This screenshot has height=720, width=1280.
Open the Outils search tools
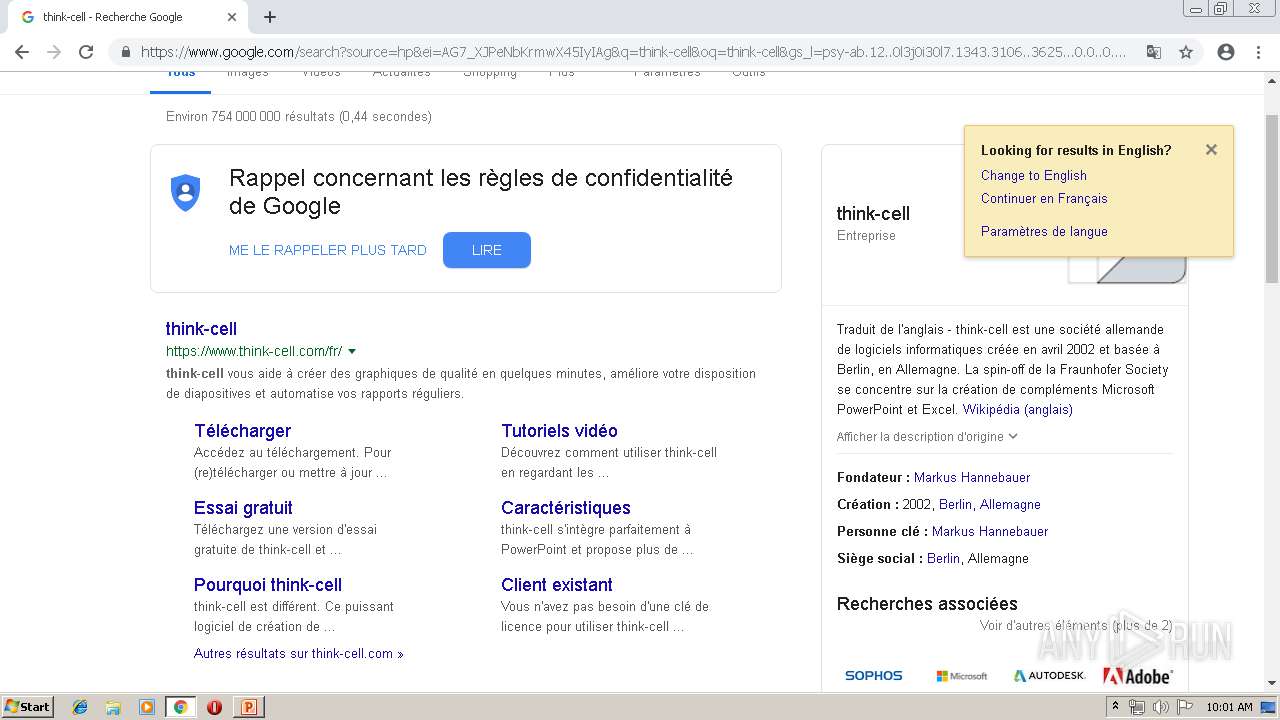(748, 74)
